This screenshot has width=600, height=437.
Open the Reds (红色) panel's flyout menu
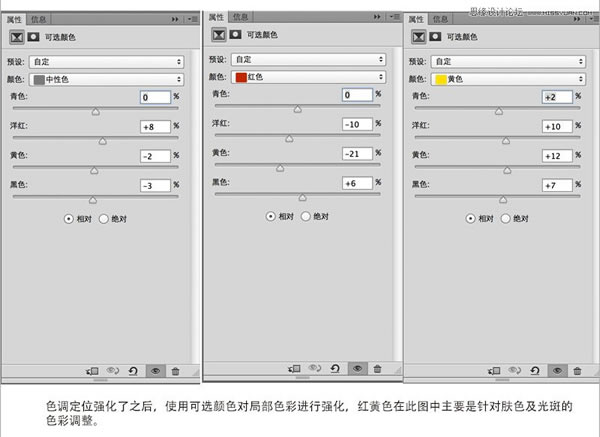pyautogui.click(x=395, y=17)
